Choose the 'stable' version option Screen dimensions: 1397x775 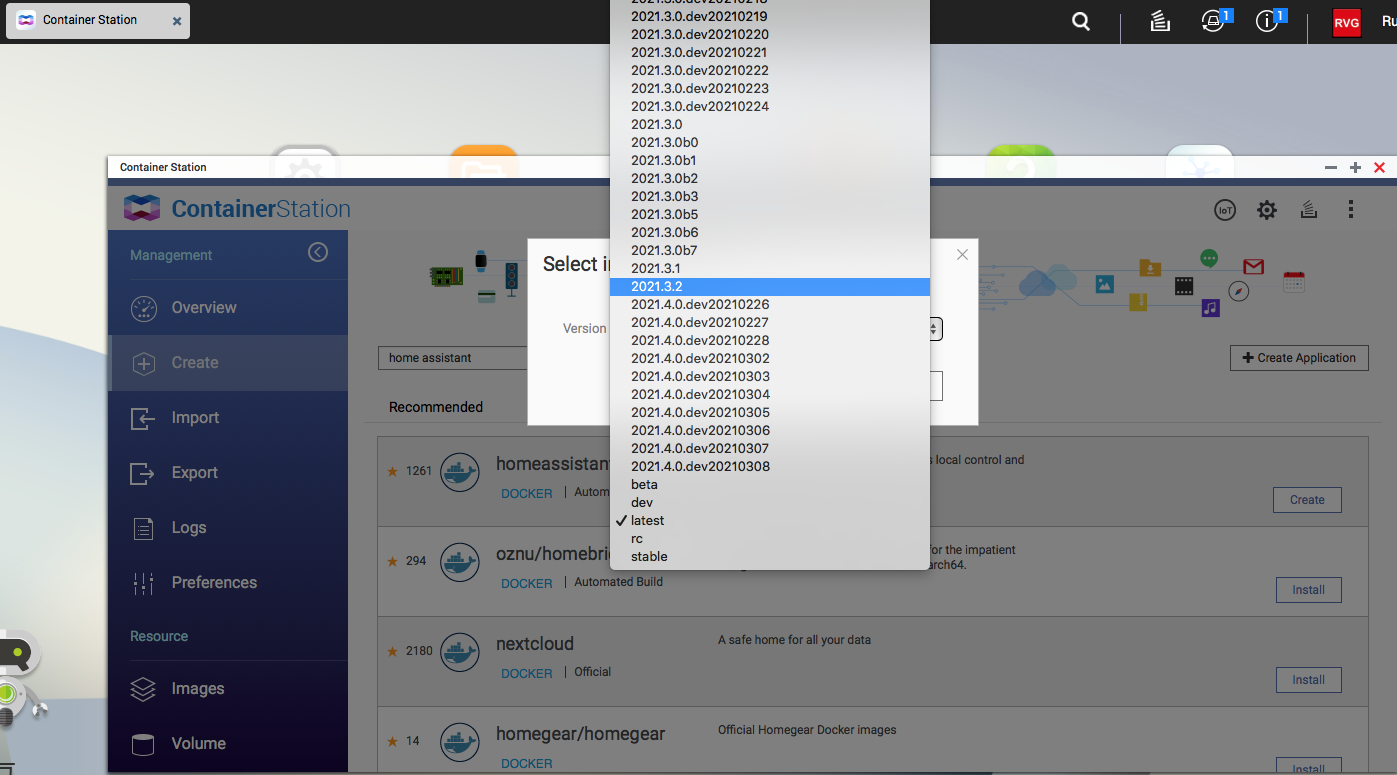point(649,557)
